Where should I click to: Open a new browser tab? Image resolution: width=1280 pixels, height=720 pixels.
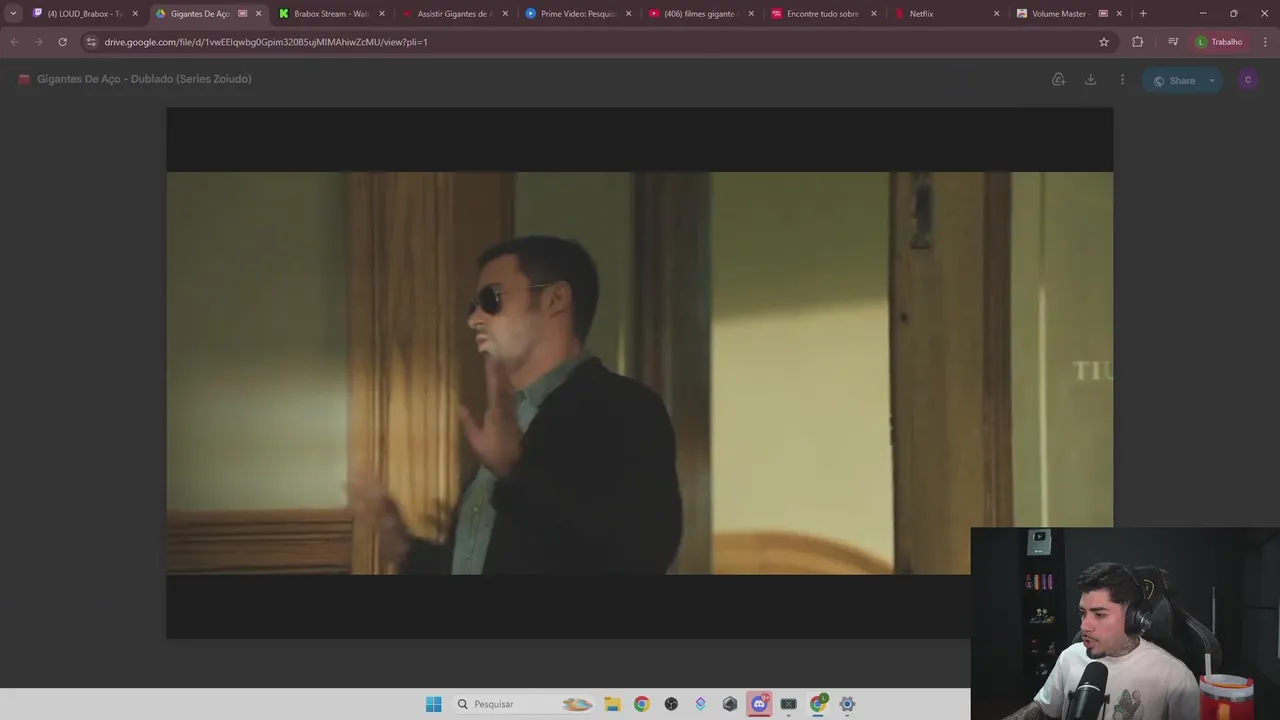[1143, 14]
